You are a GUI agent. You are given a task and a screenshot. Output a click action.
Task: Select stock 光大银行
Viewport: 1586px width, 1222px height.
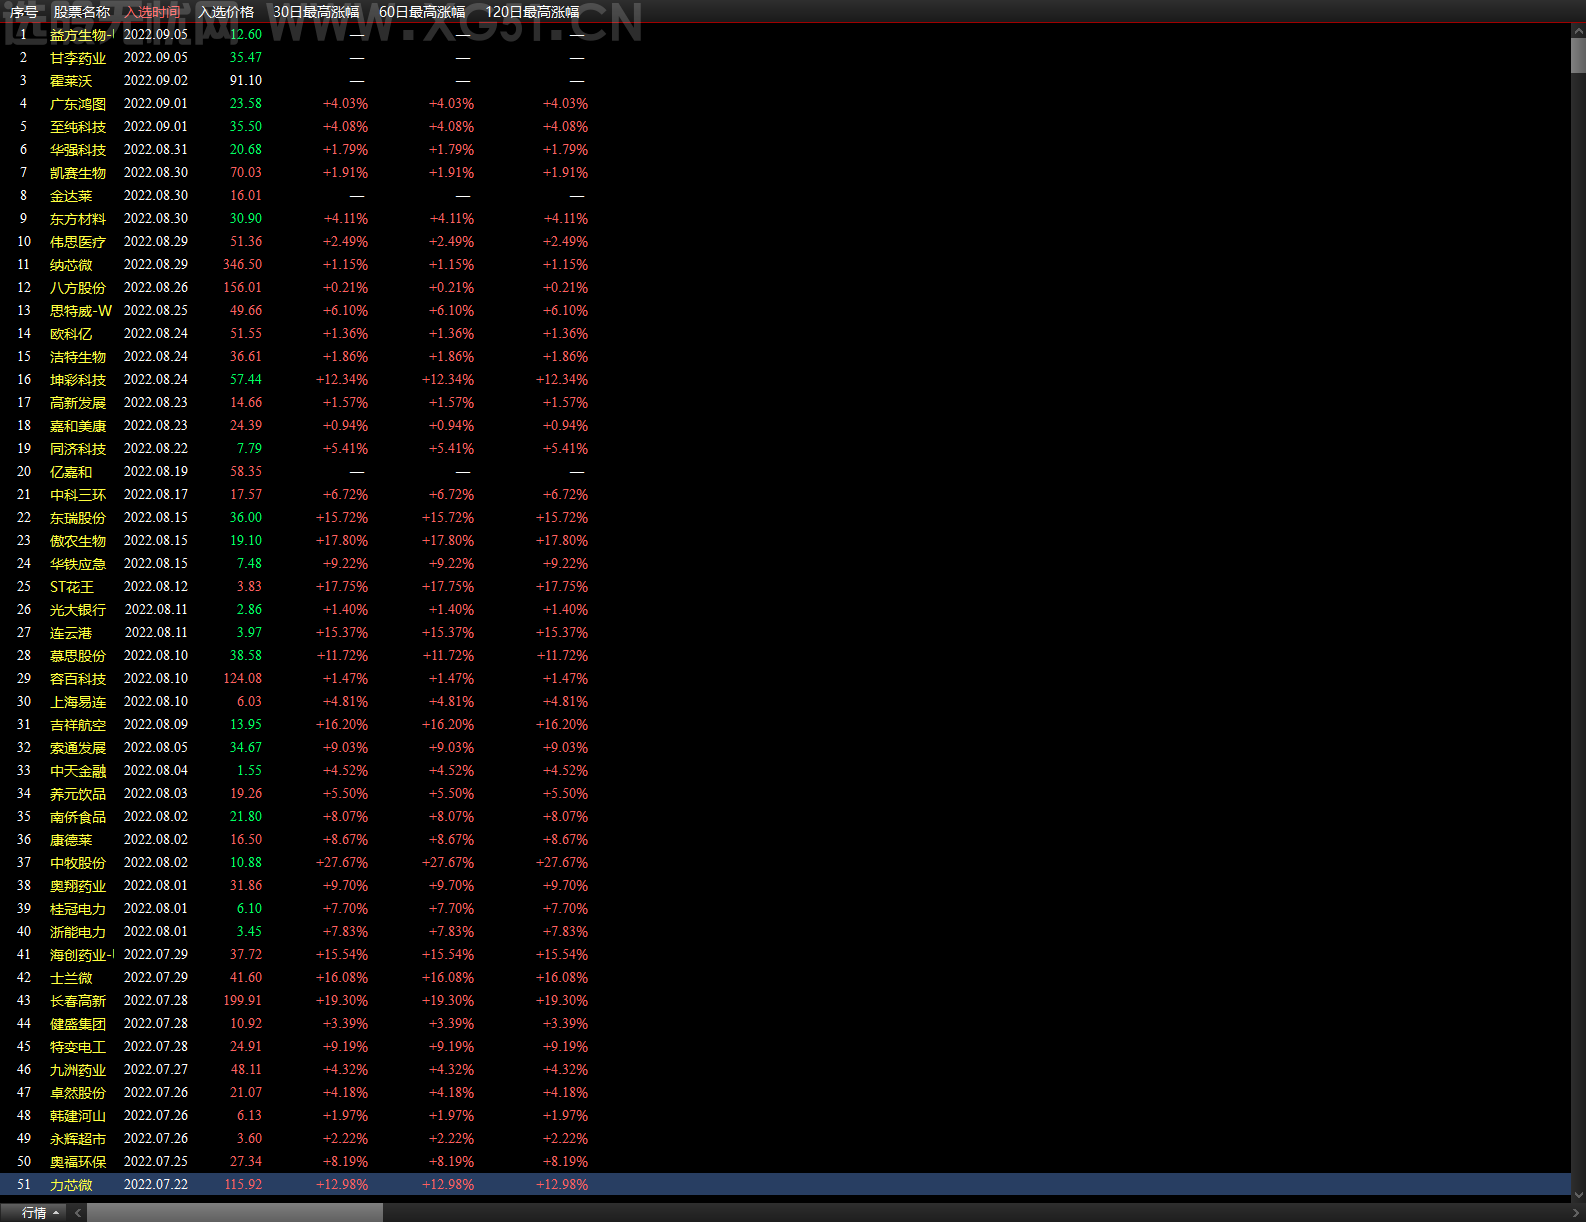(78, 610)
